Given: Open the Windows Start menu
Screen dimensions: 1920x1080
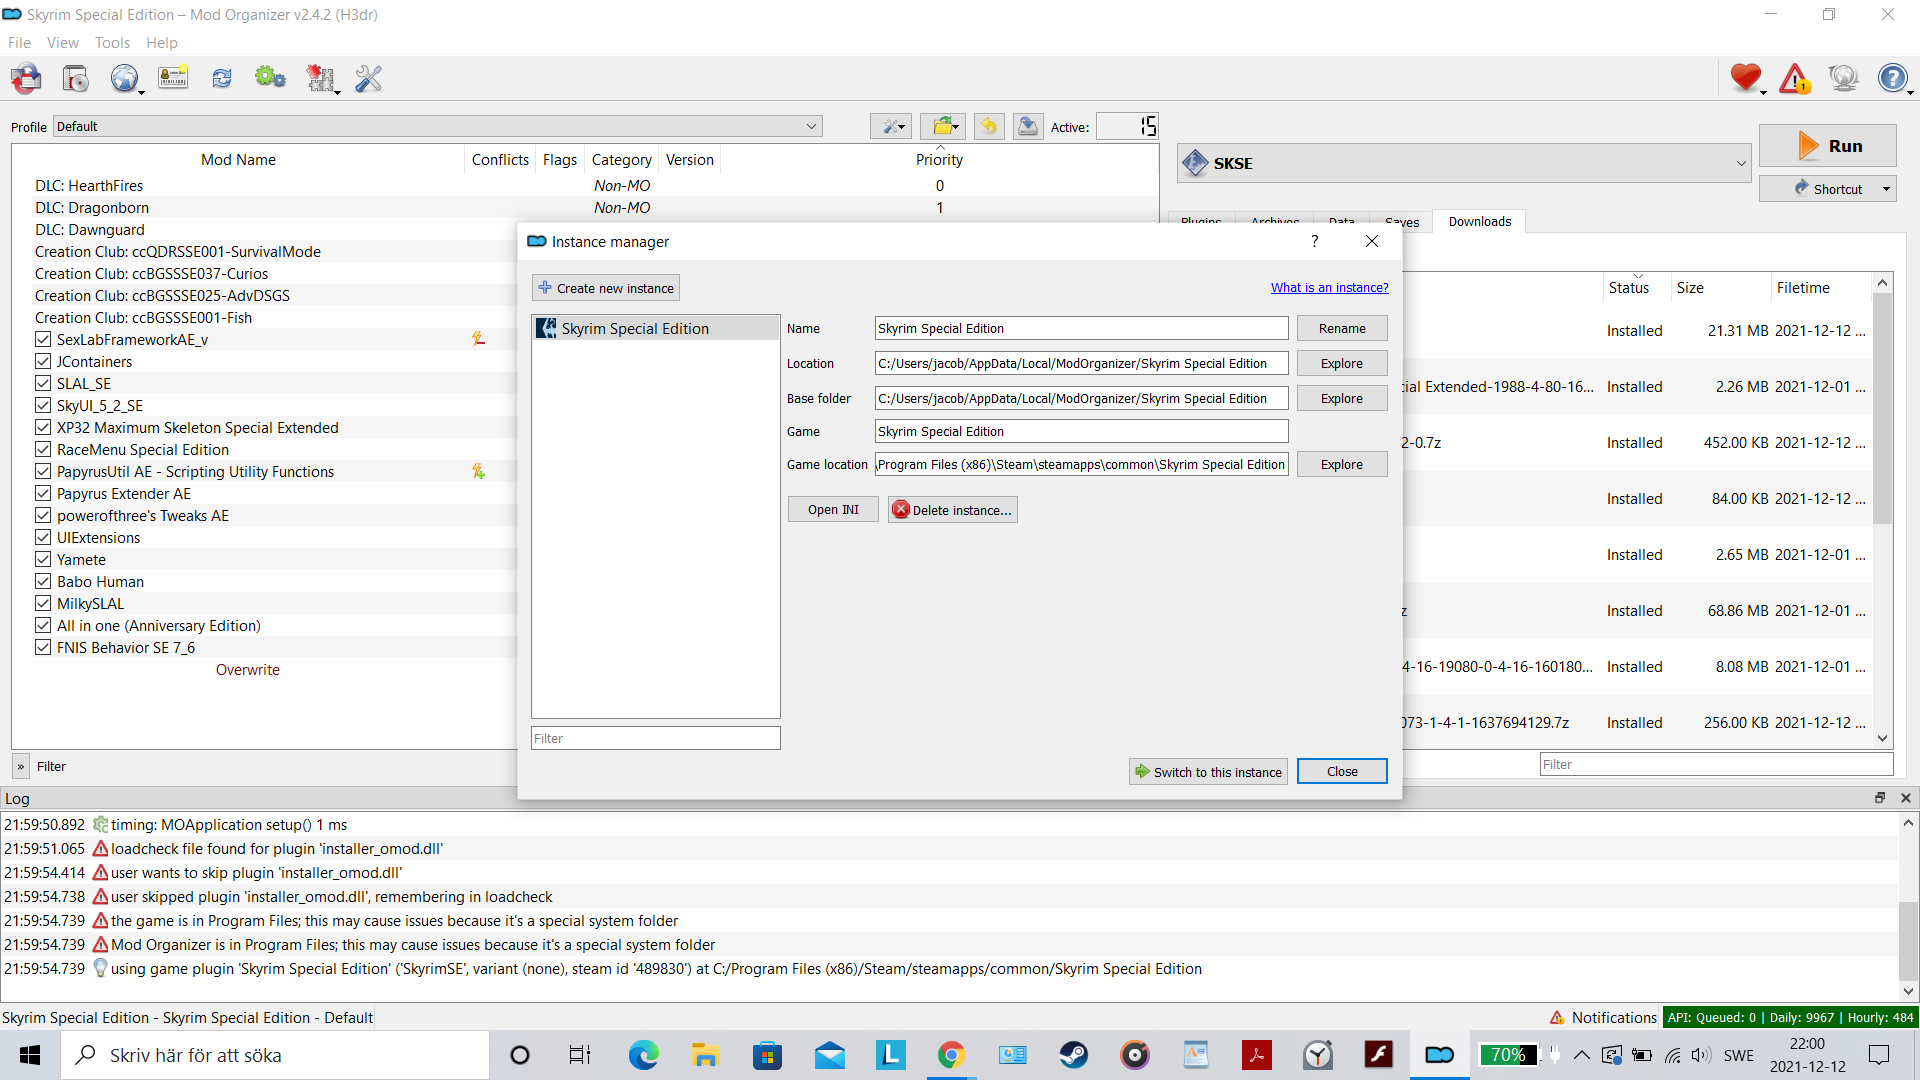Looking at the screenshot, I should point(30,1055).
